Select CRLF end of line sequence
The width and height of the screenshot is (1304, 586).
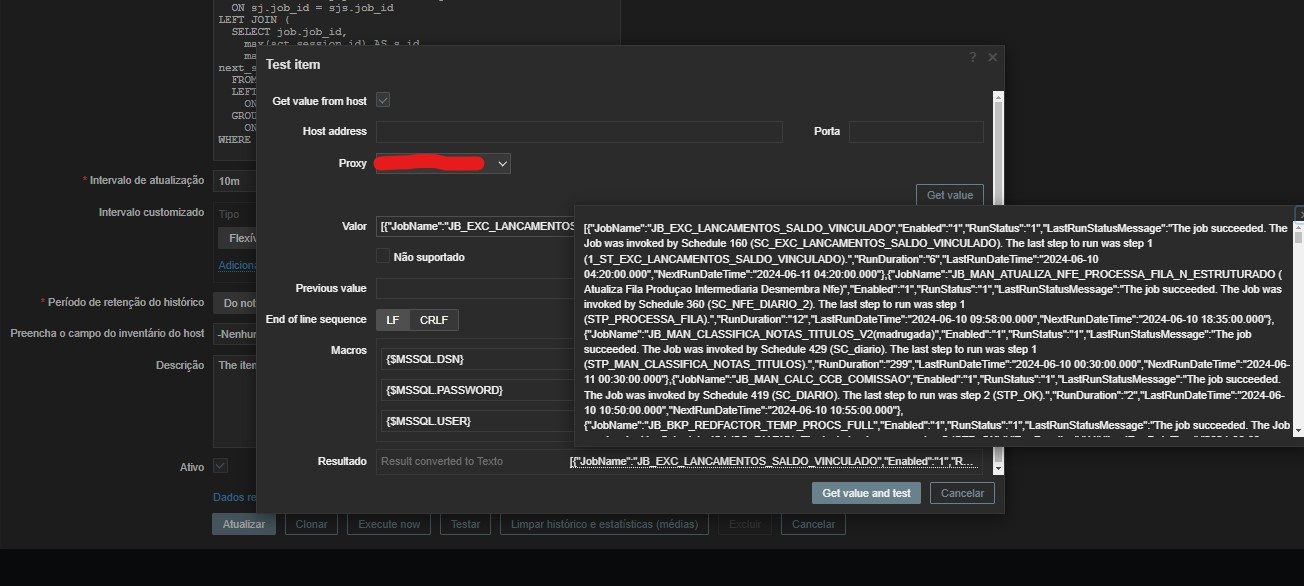[434, 320]
